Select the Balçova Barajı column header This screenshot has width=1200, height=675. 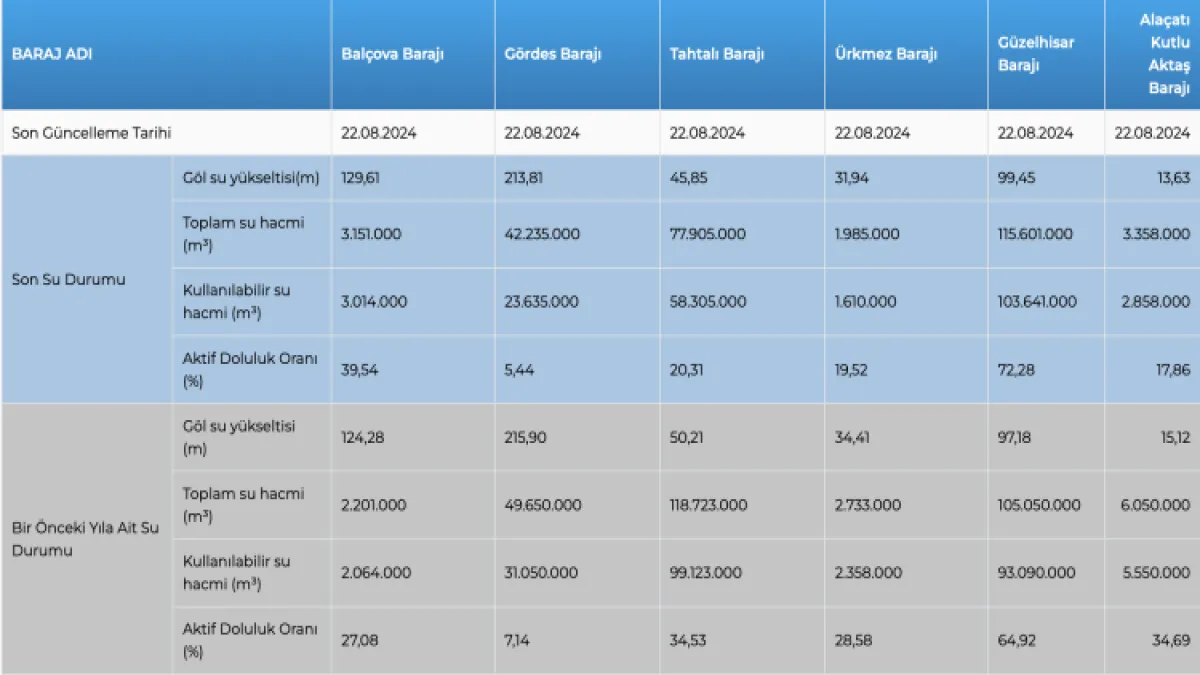[x=393, y=55]
